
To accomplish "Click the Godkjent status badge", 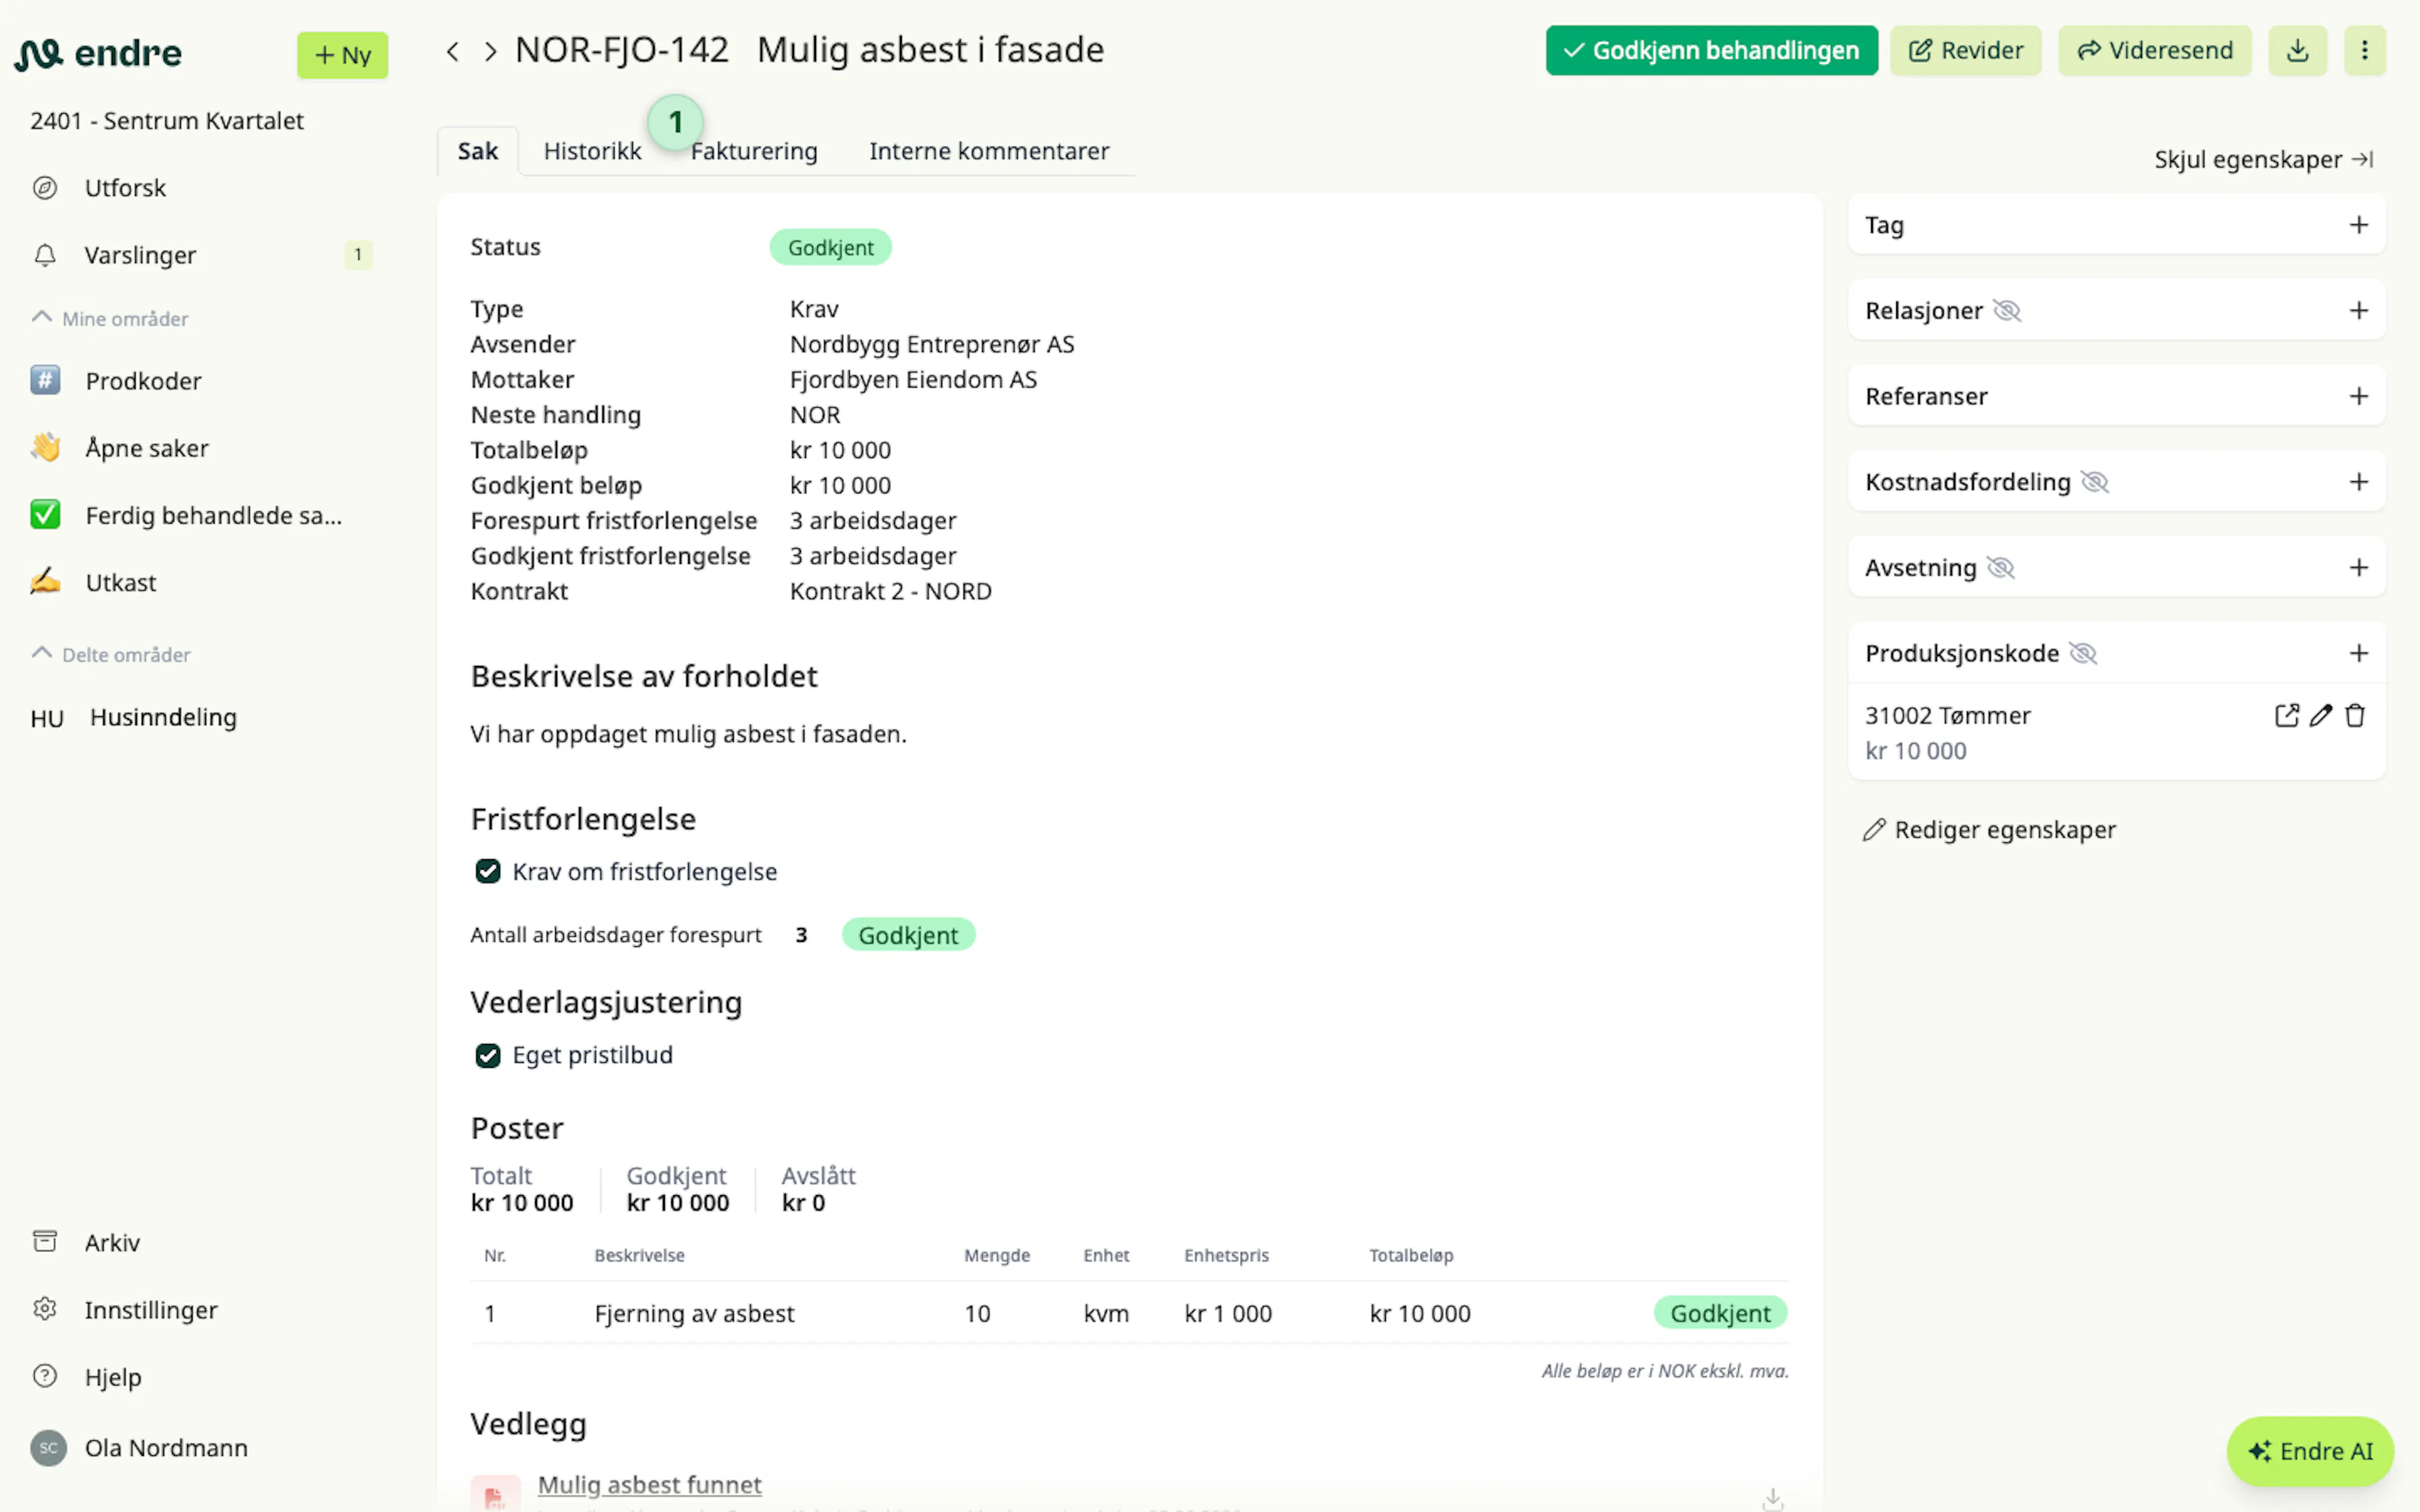I will point(830,247).
